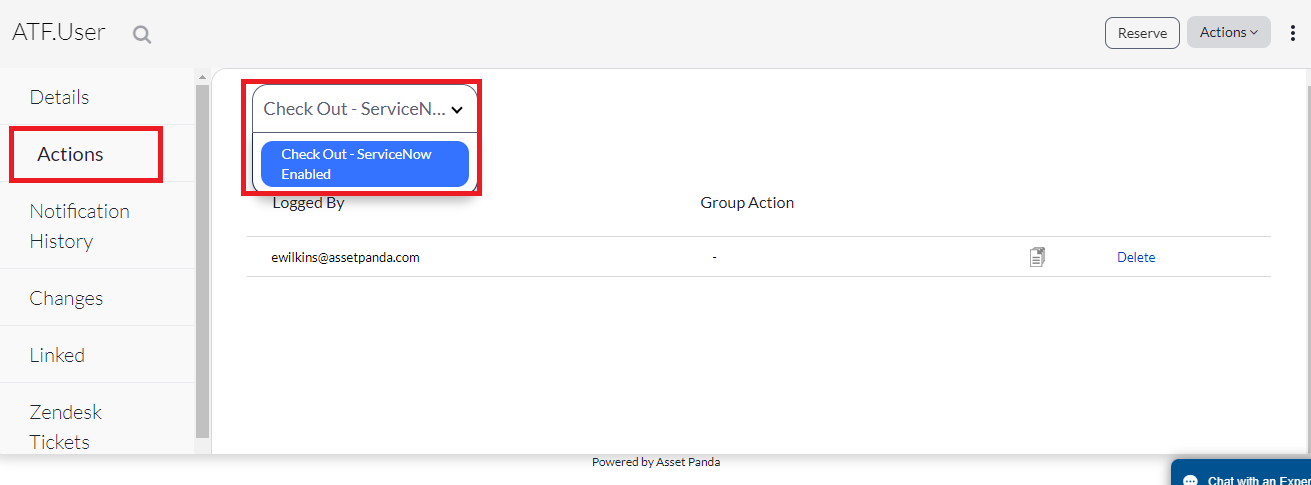
Task: Click the sidebar scroll up arrow
Action: [x=203, y=77]
